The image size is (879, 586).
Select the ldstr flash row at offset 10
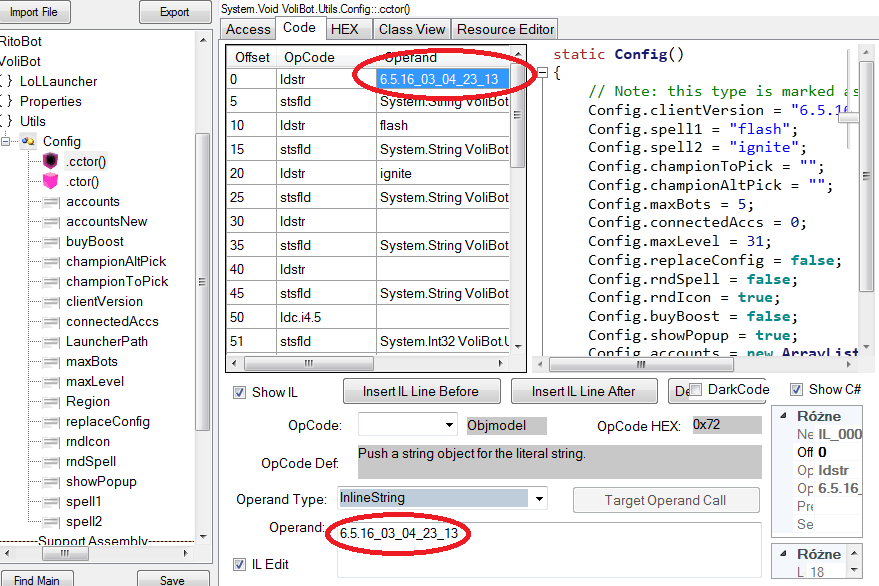(368, 126)
